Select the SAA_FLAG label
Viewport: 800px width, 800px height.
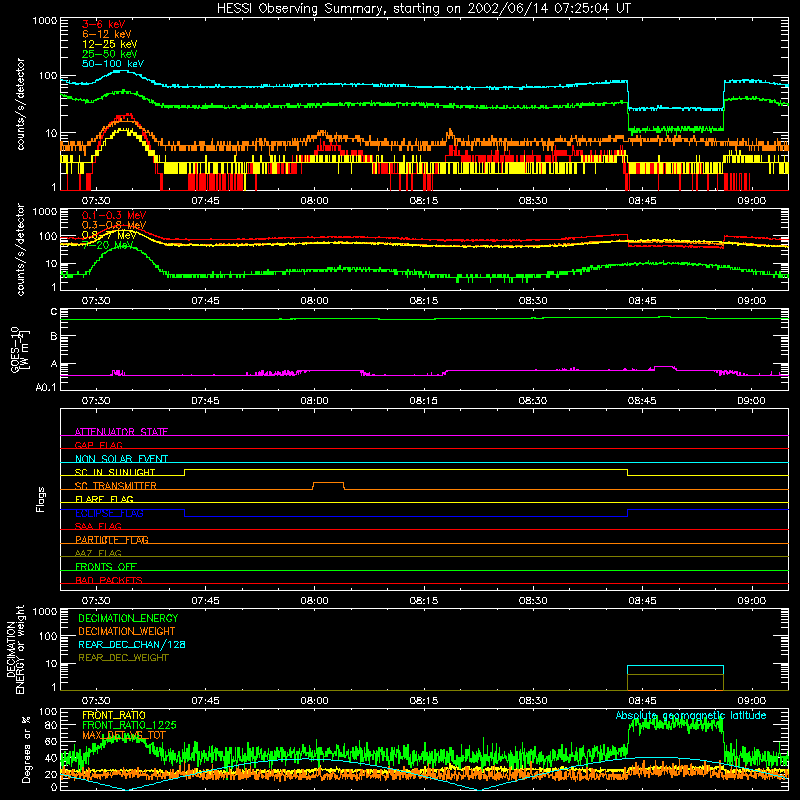pyautogui.click(x=98, y=526)
